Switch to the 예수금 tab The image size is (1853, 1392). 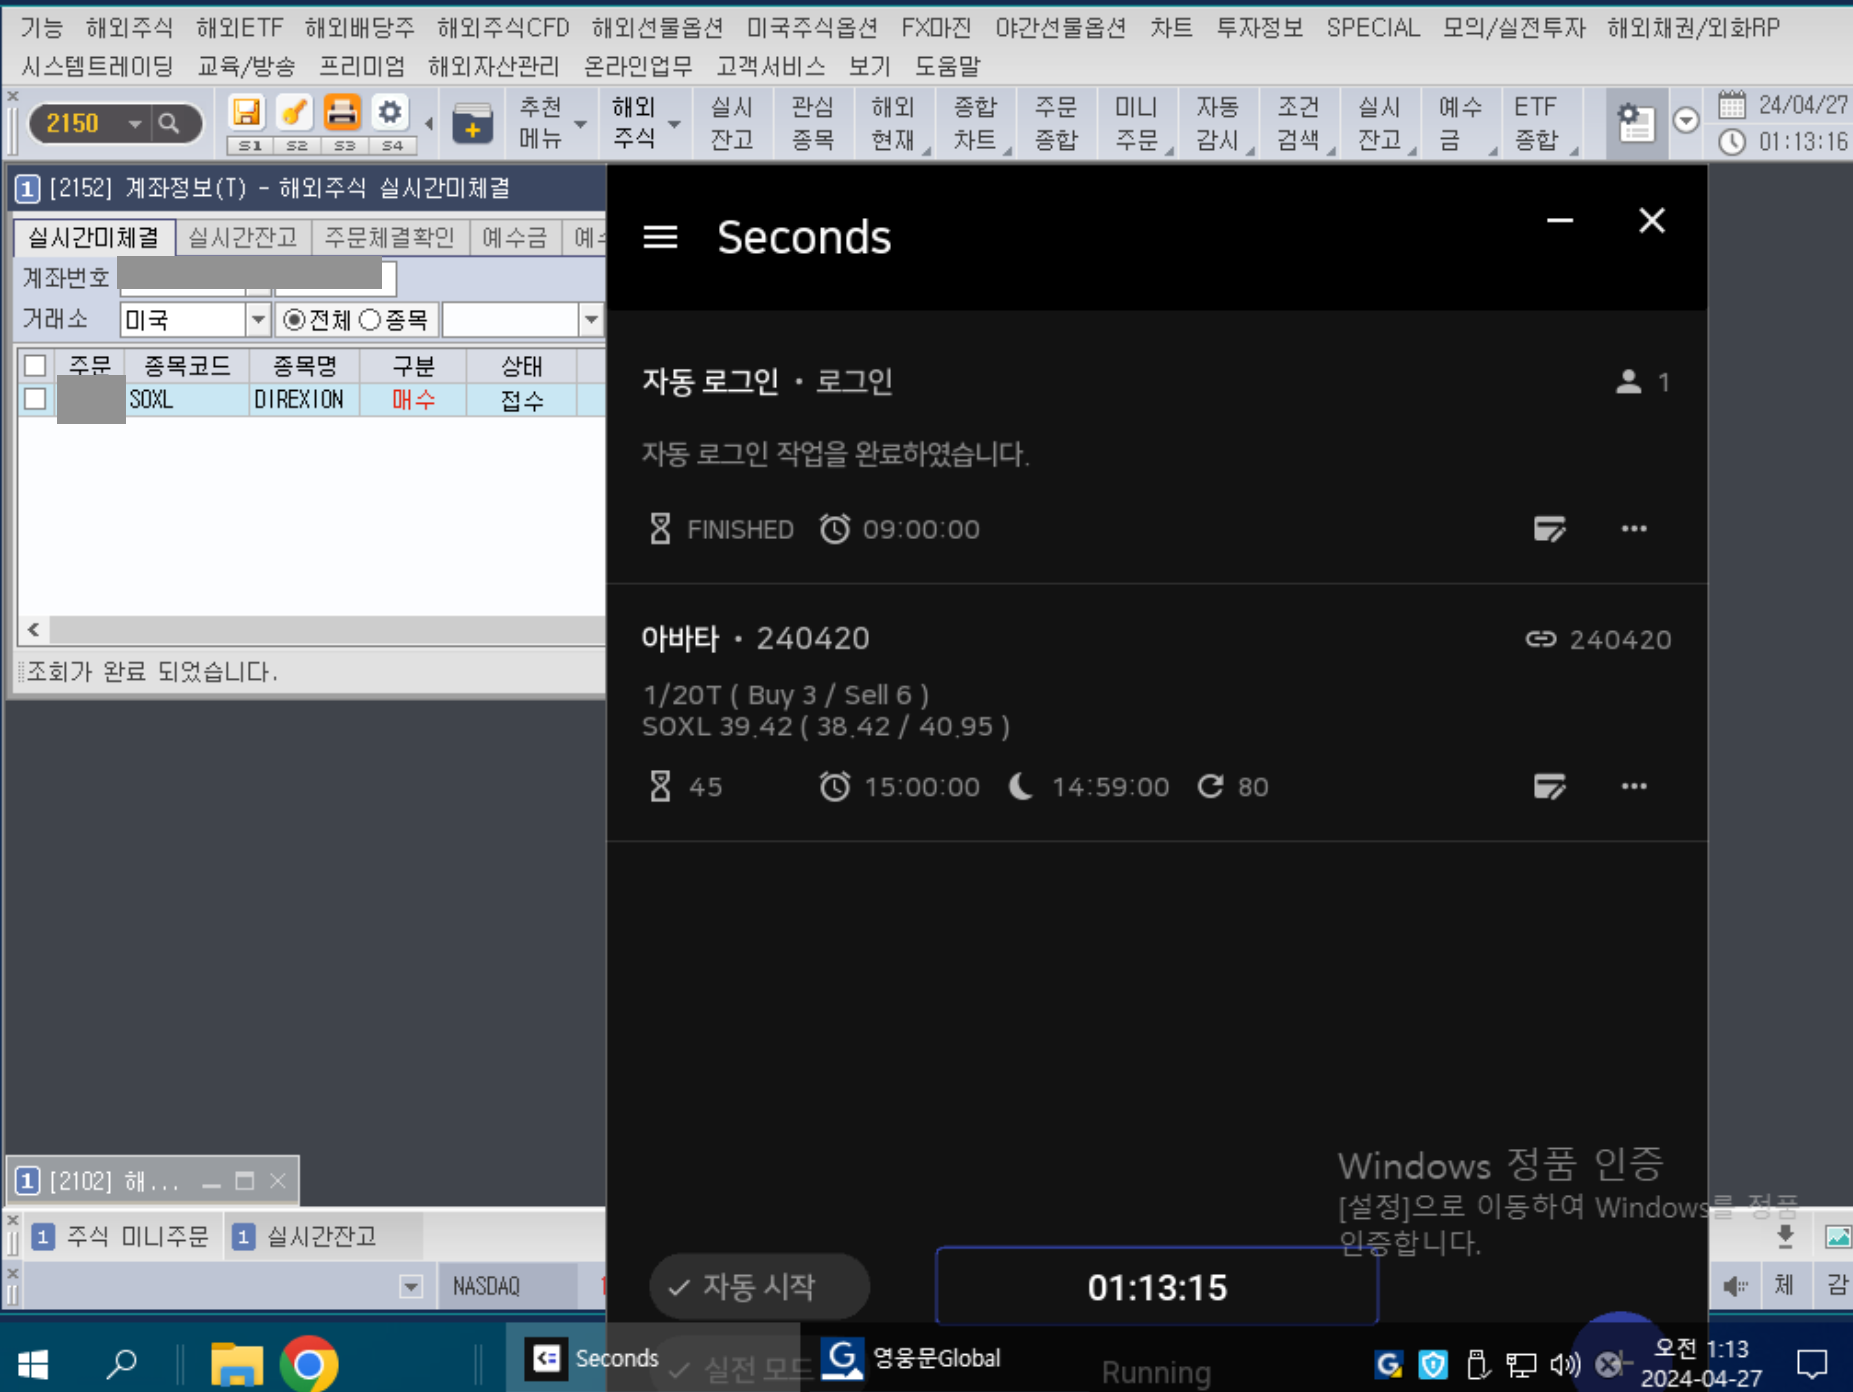click(515, 237)
